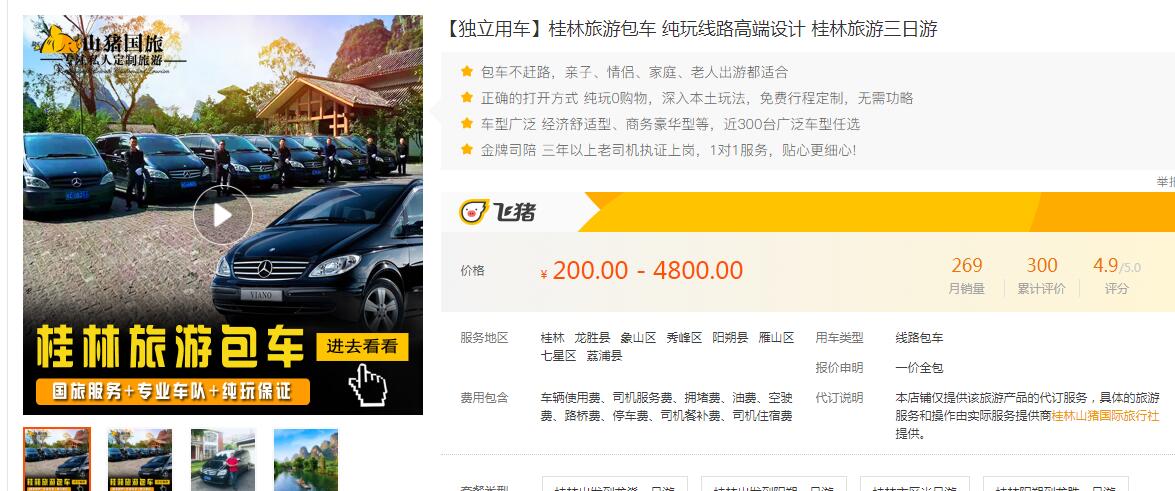1175x491 pixels.
Task: Select the second car fleet thumbnail
Action: [140, 460]
